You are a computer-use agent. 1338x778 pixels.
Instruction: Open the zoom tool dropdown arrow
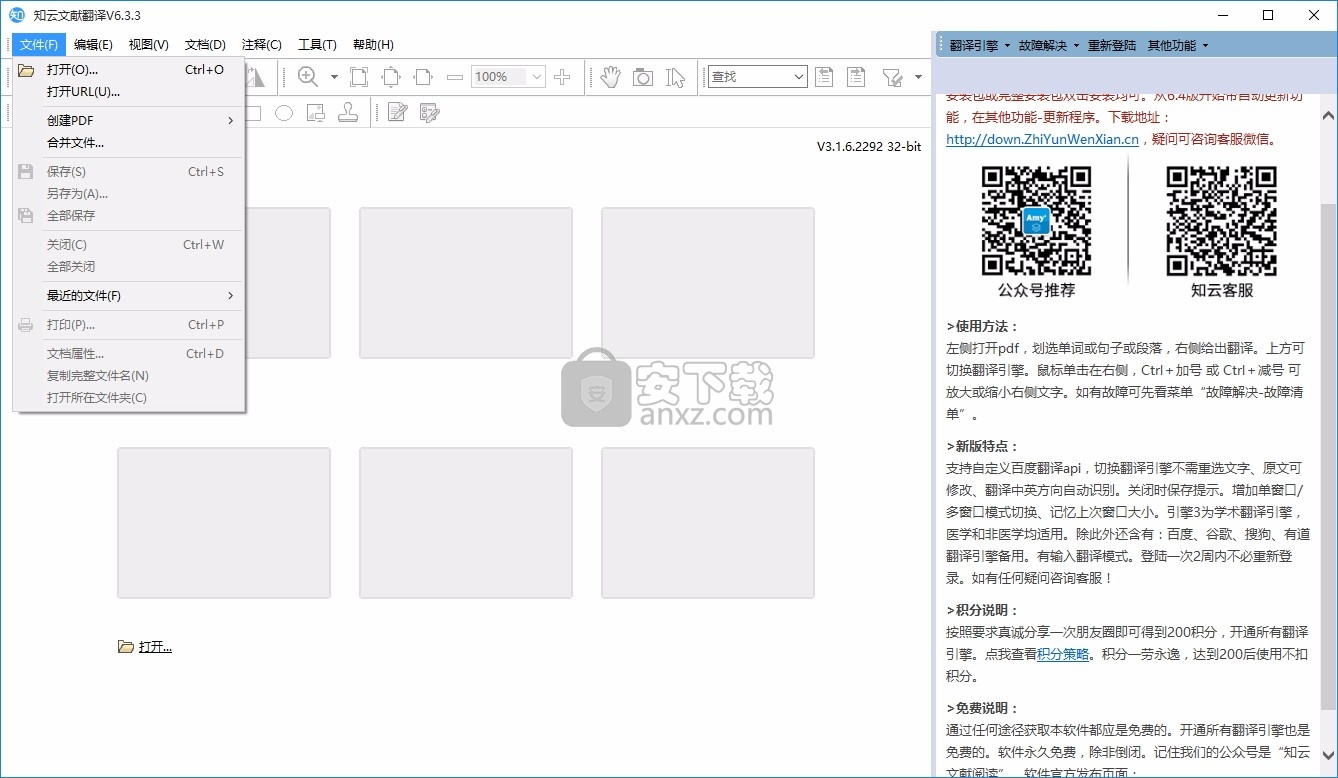coord(334,77)
